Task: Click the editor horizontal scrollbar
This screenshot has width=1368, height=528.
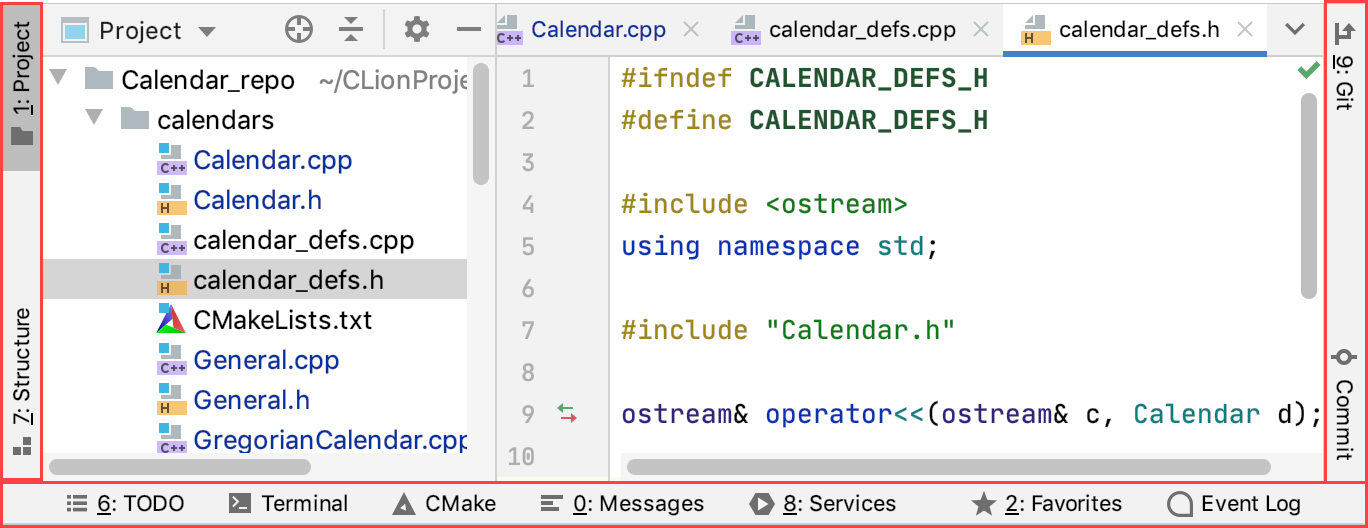Action: tap(947, 466)
